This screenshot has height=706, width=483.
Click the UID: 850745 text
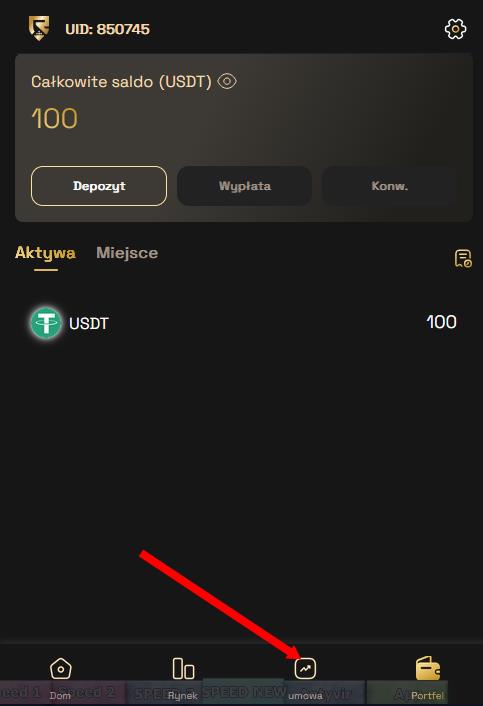pyautogui.click(x=107, y=29)
